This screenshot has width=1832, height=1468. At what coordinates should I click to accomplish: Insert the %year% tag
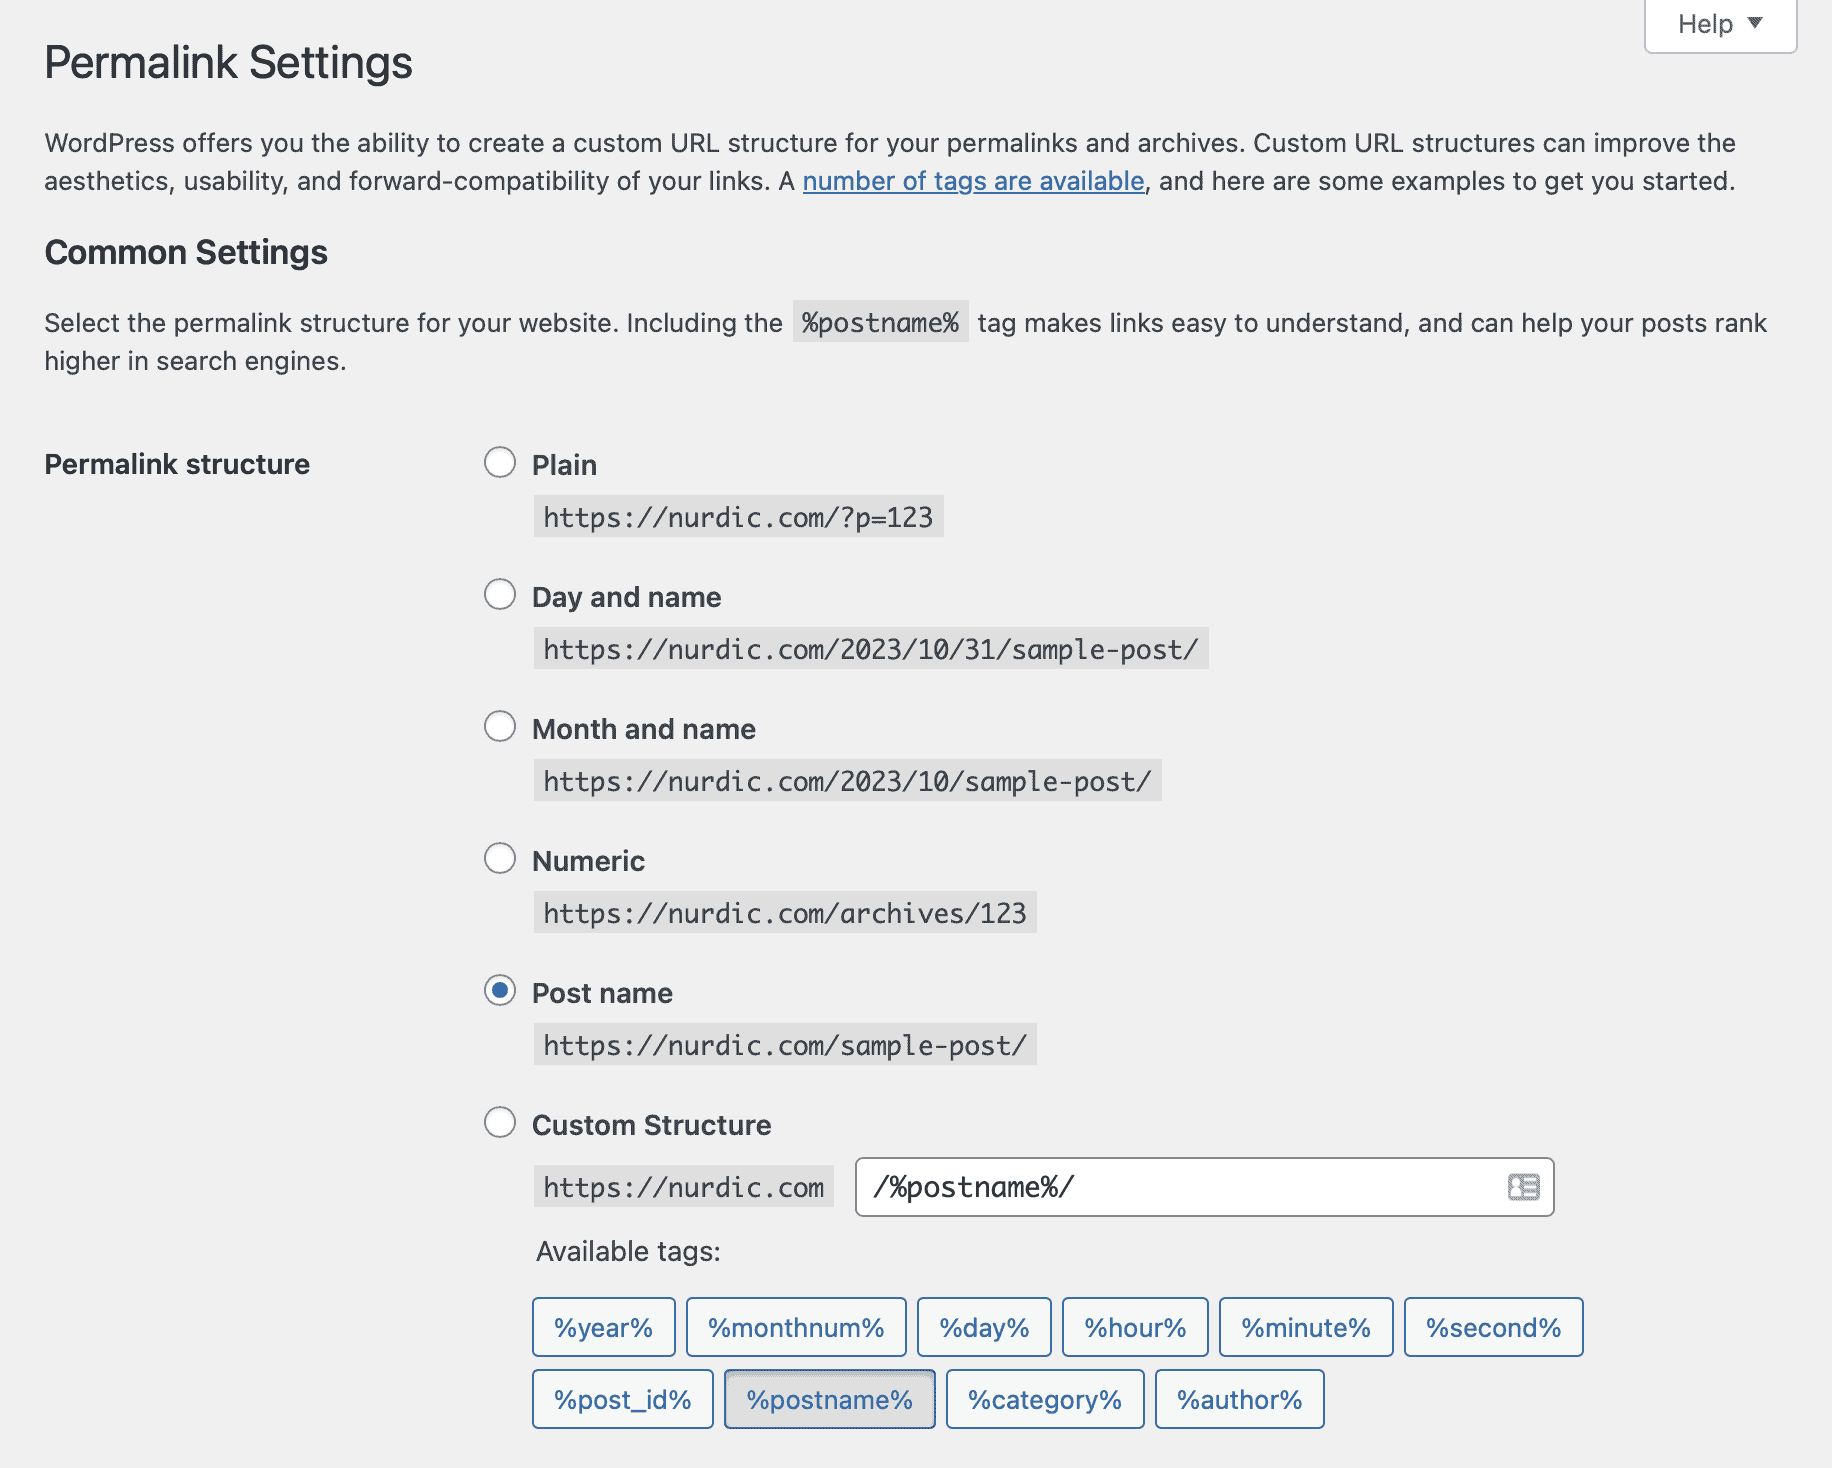click(x=603, y=1327)
